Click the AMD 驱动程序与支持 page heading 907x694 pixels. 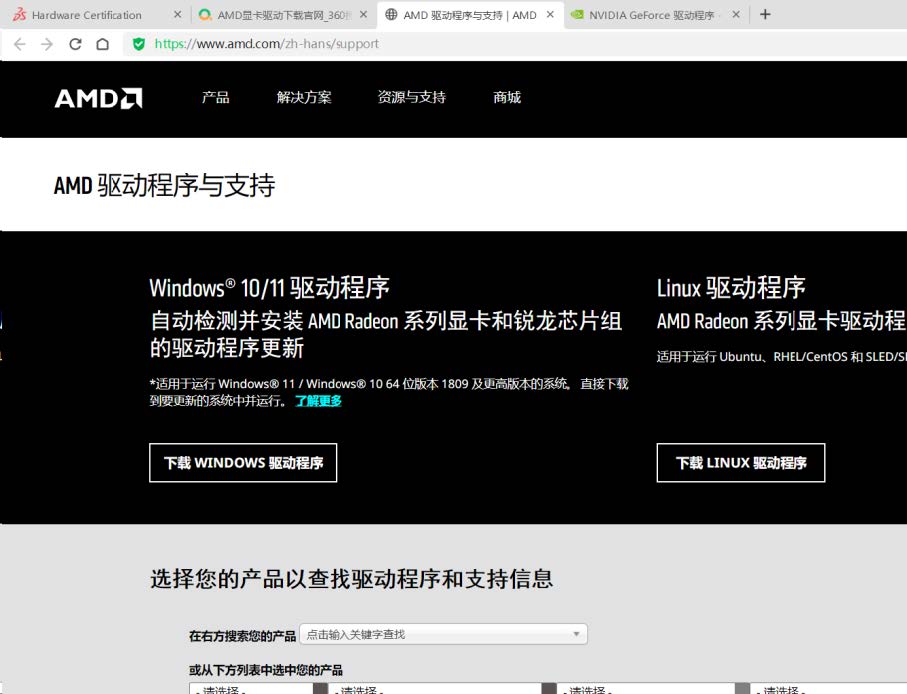point(164,186)
